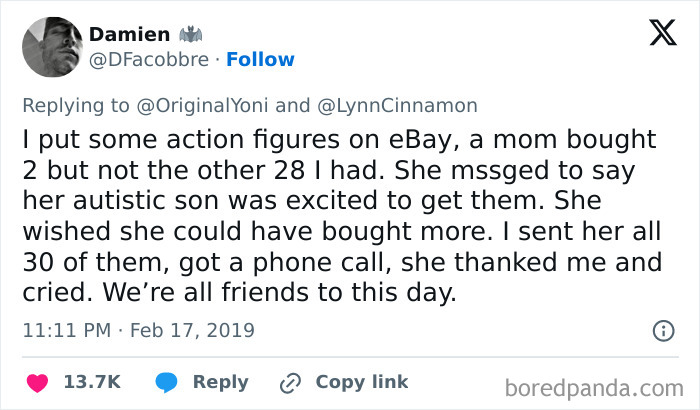The width and height of the screenshot is (700, 410).
Task: Open the tweet info circle icon
Action: [662, 330]
